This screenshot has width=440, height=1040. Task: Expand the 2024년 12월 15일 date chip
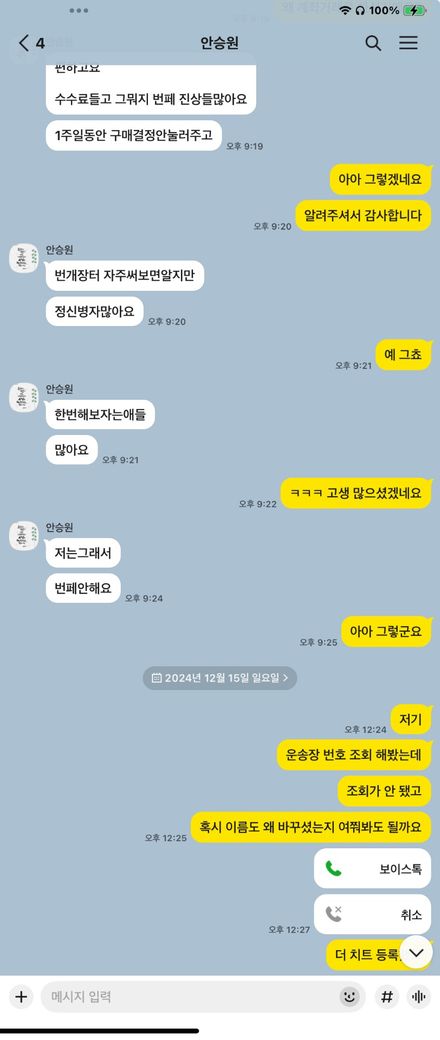(x=220, y=678)
